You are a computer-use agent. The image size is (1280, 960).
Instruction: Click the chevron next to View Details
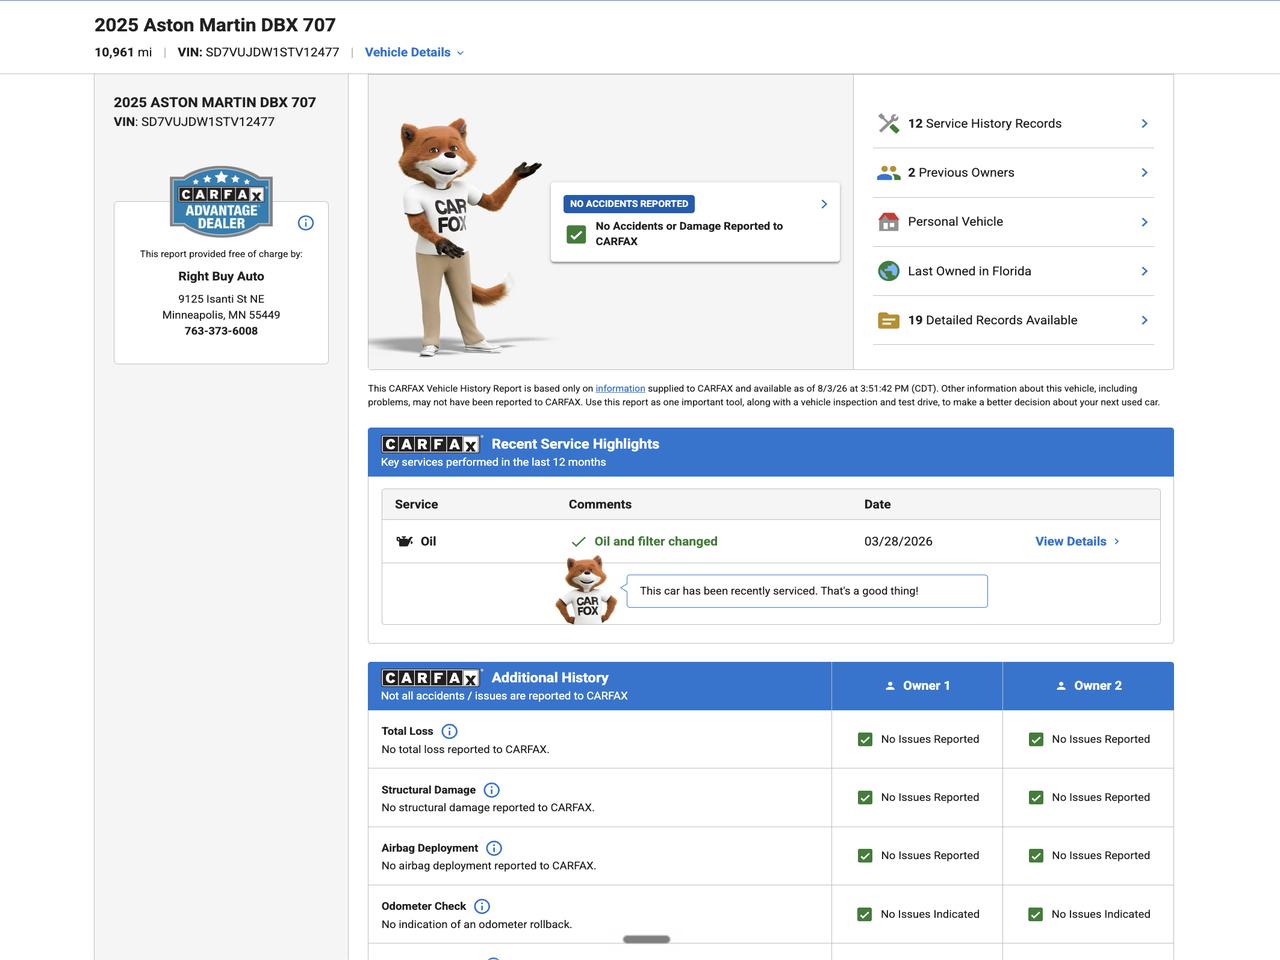point(1116,542)
